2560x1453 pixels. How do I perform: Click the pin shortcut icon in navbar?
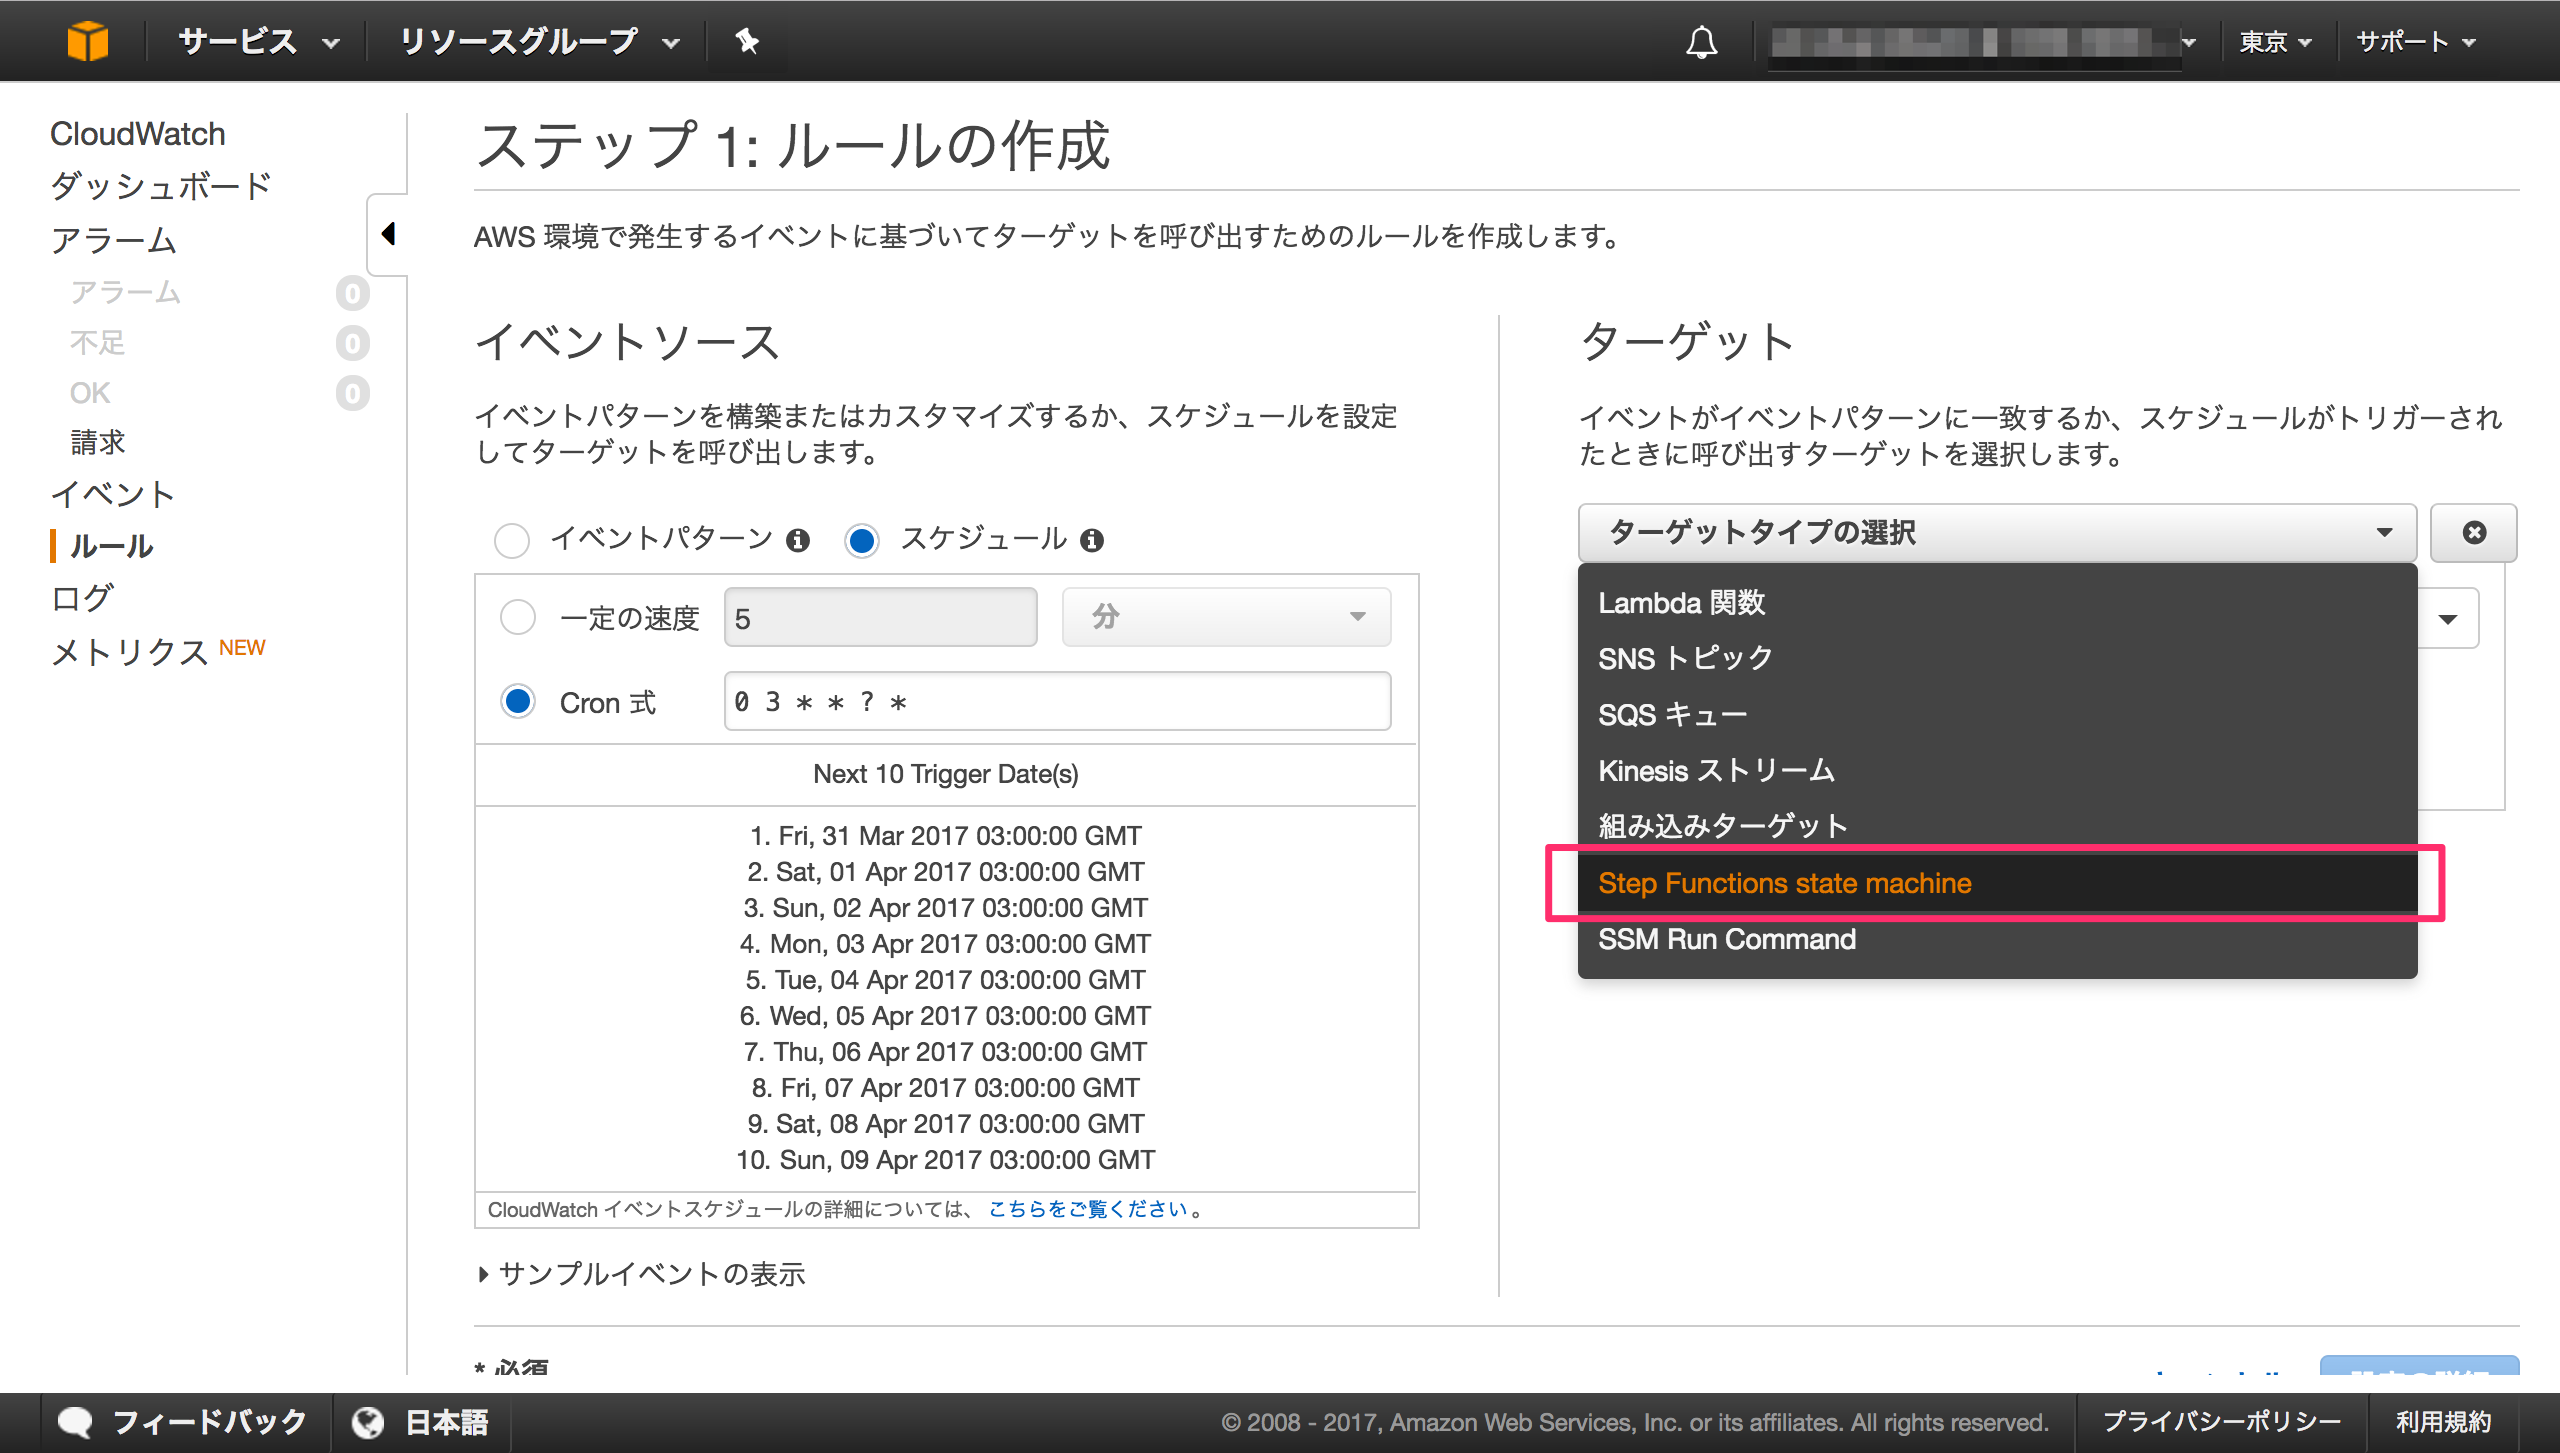747,41
